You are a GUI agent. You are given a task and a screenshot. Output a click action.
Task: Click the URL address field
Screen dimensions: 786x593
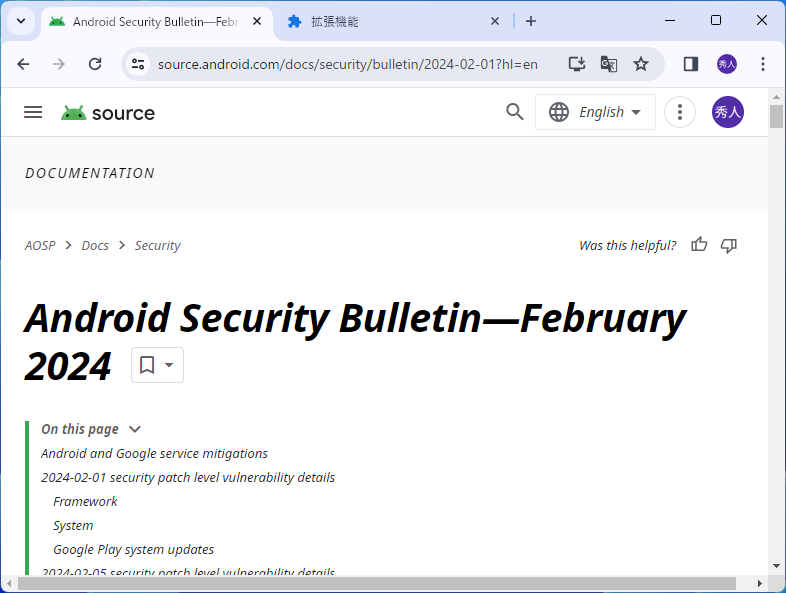tap(348, 64)
